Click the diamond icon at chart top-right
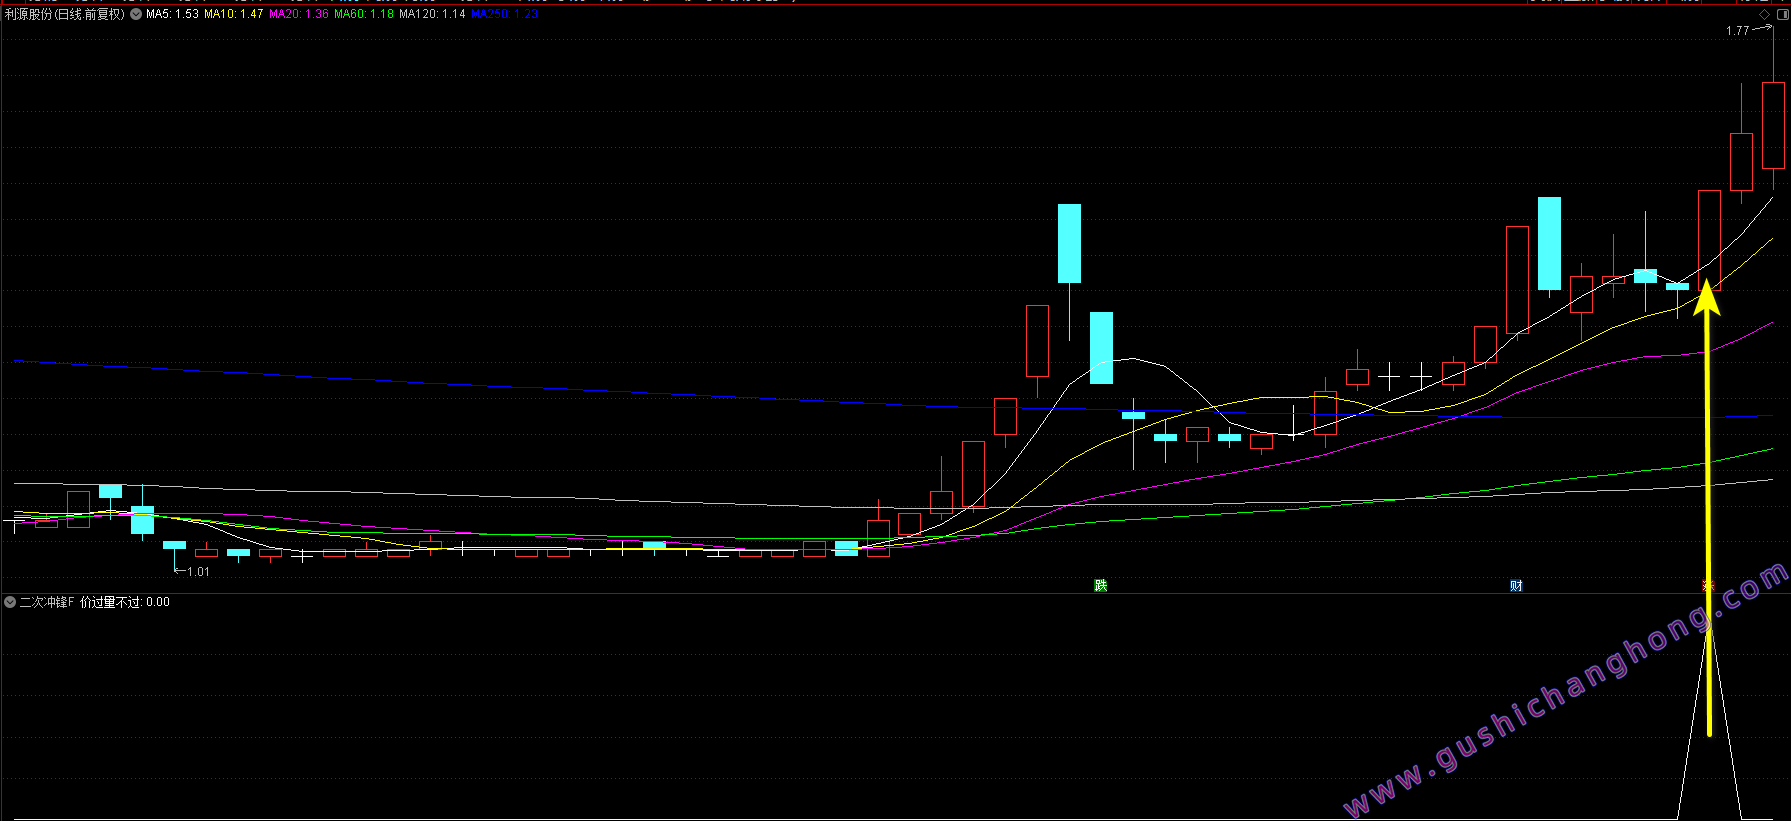The width and height of the screenshot is (1791, 821). click(1765, 14)
